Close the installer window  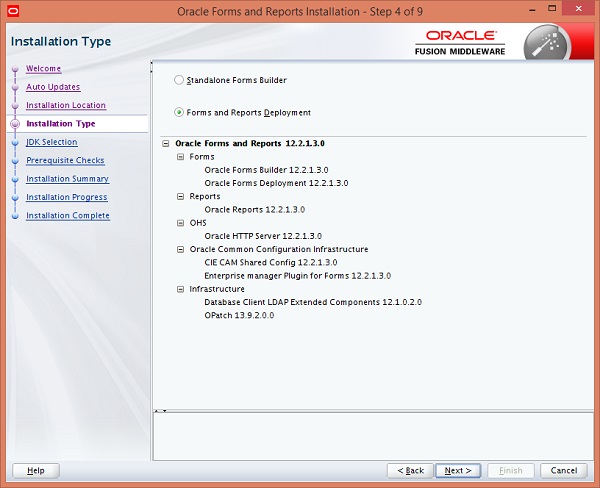click(x=579, y=9)
